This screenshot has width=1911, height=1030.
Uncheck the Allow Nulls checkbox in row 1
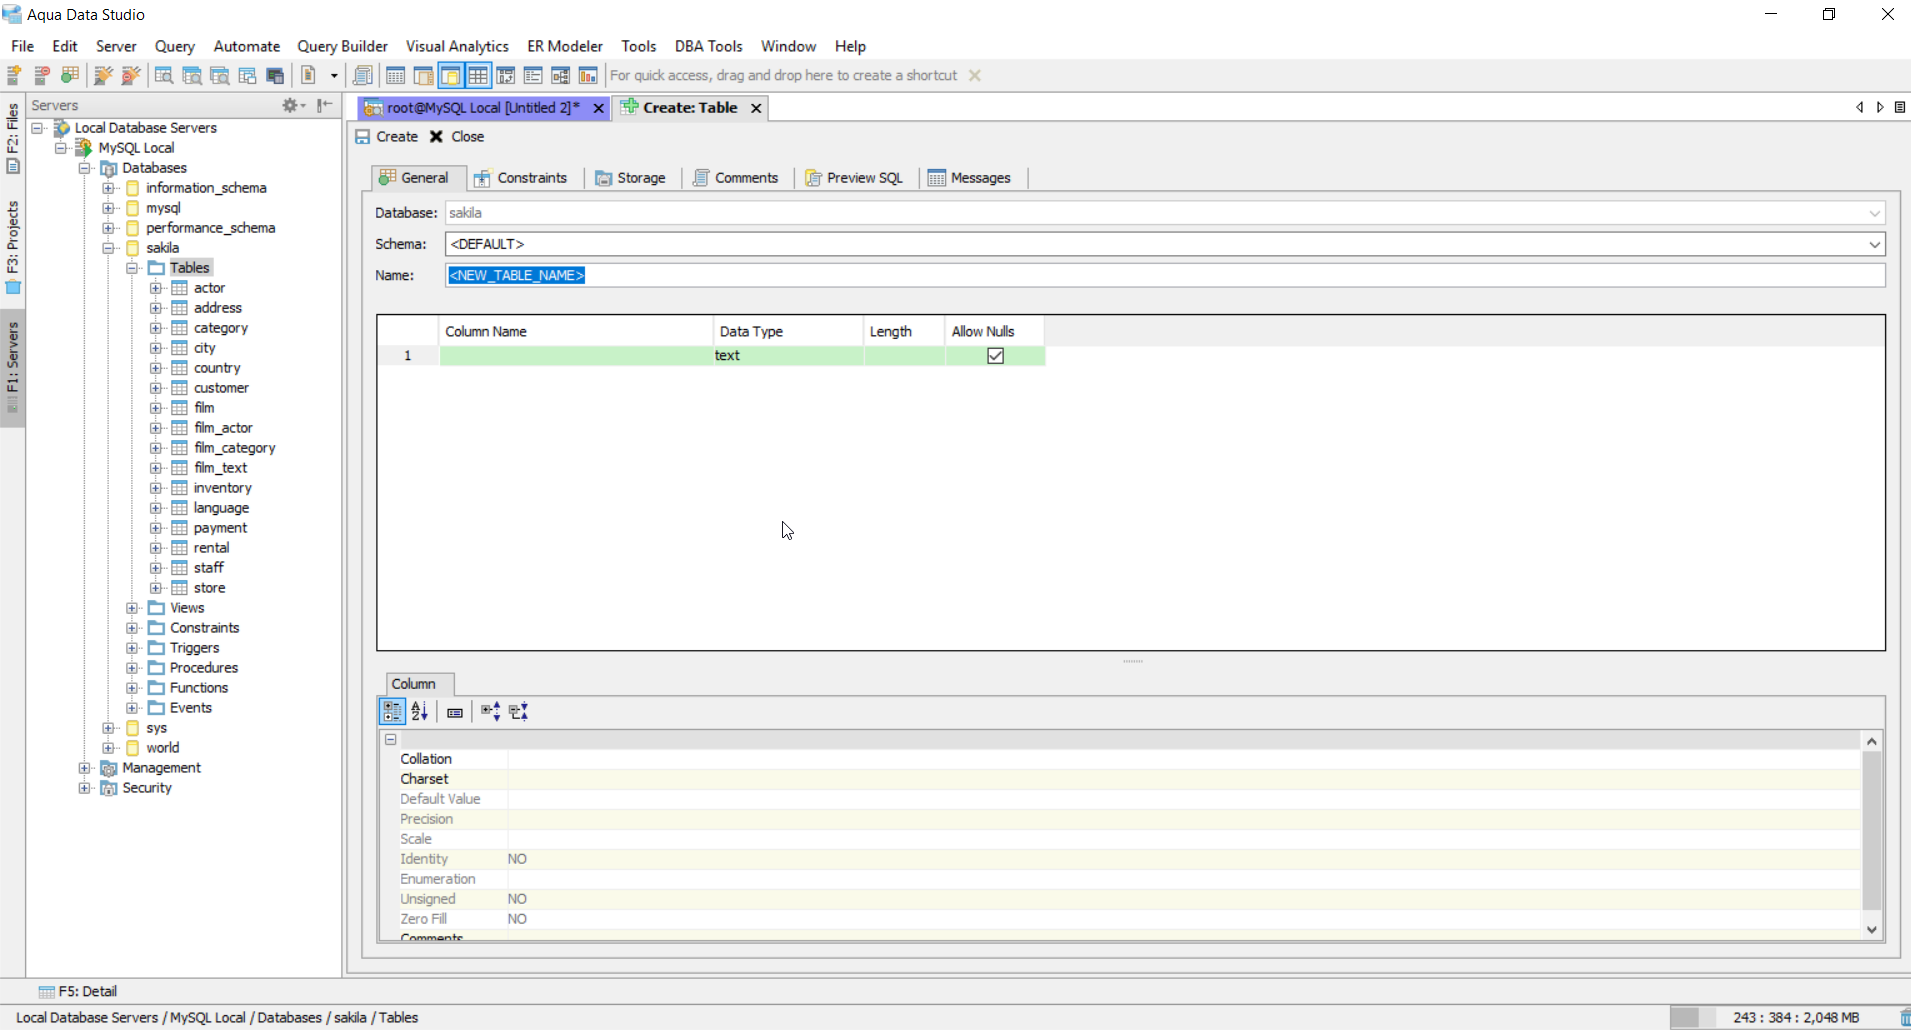[995, 356]
